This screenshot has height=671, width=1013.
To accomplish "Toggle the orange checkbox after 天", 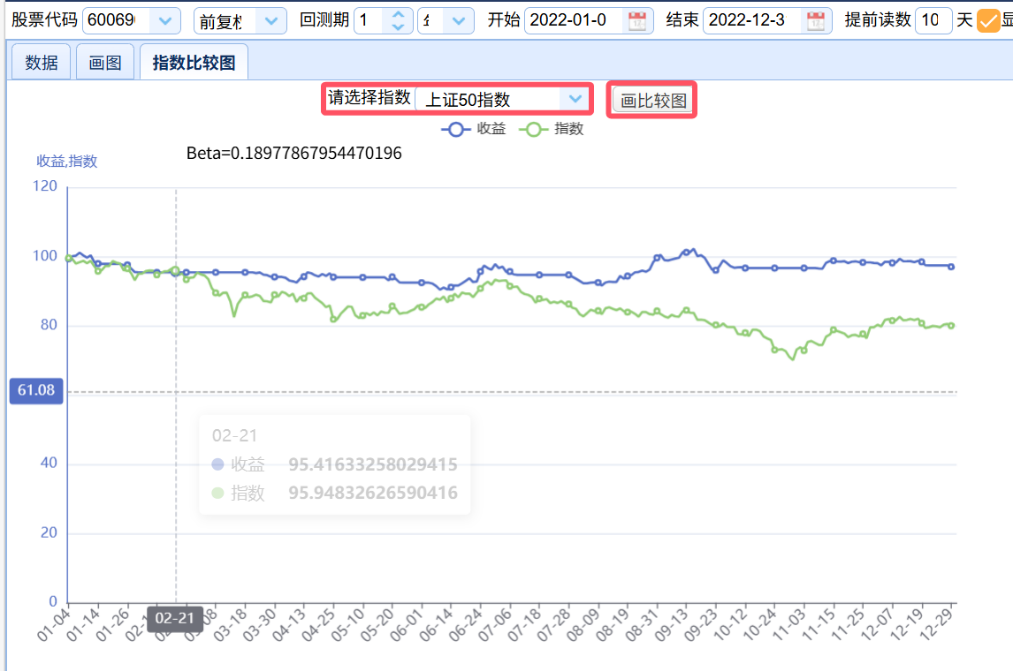I will [988, 21].
